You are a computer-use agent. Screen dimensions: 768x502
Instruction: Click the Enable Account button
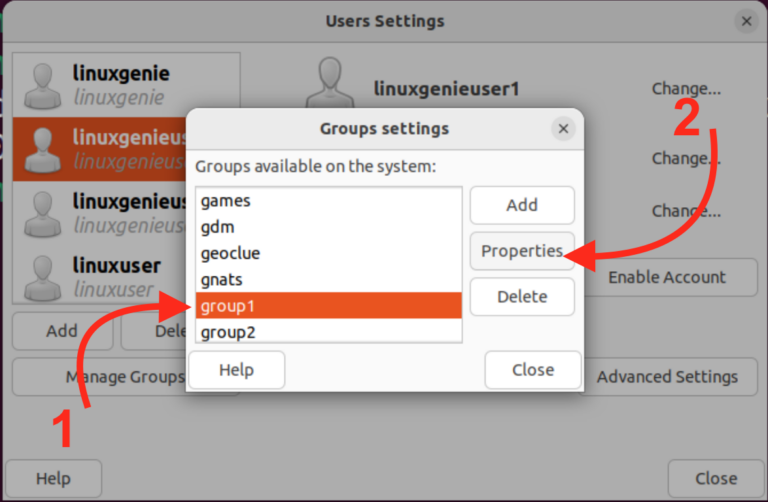[667, 277]
